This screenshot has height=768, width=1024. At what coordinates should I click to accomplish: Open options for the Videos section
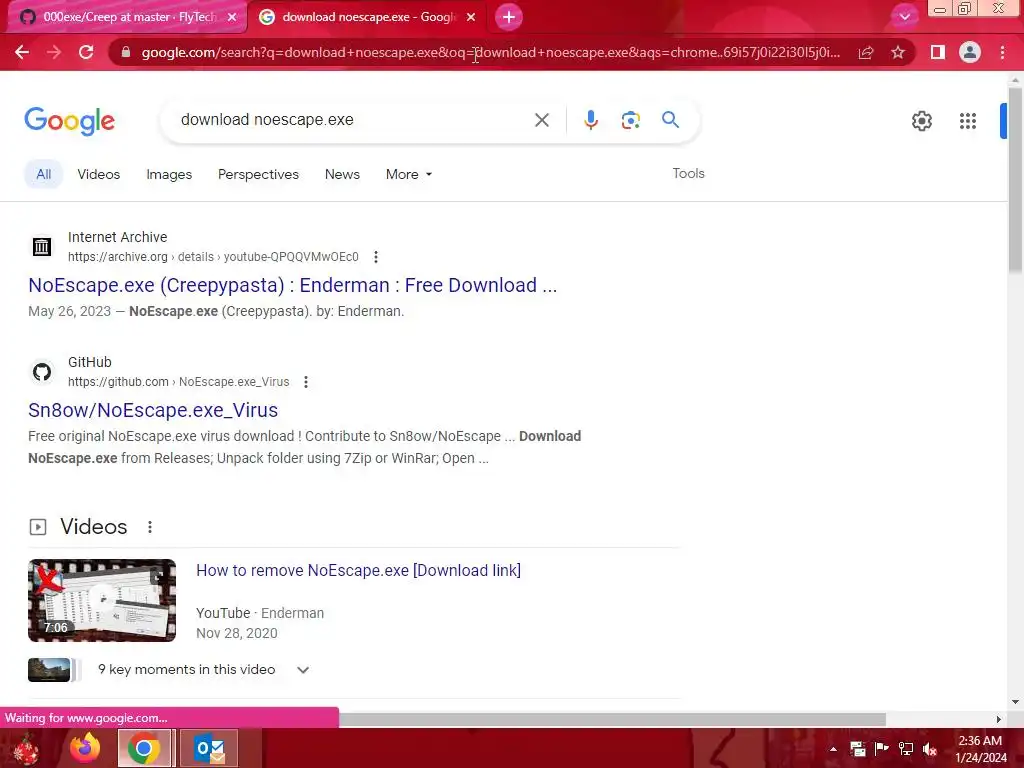click(150, 527)
